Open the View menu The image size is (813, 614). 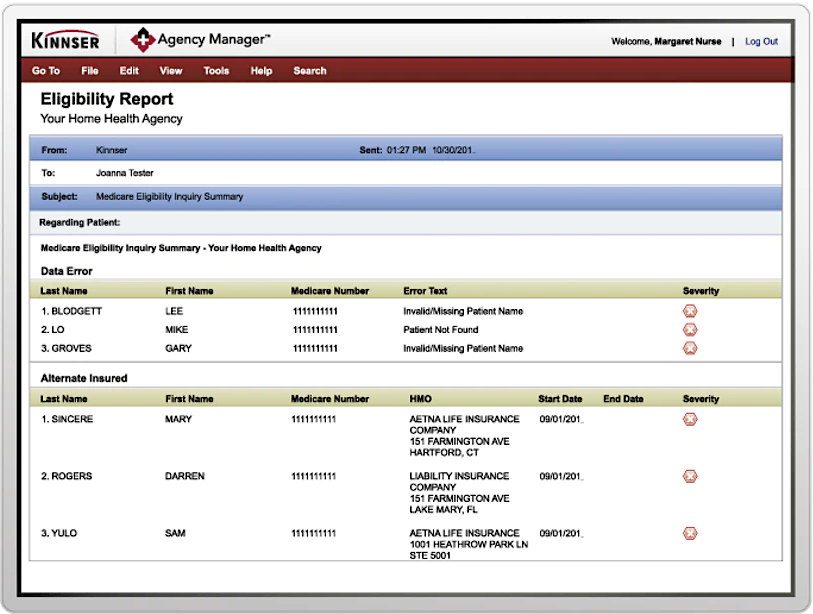(171, 71)
